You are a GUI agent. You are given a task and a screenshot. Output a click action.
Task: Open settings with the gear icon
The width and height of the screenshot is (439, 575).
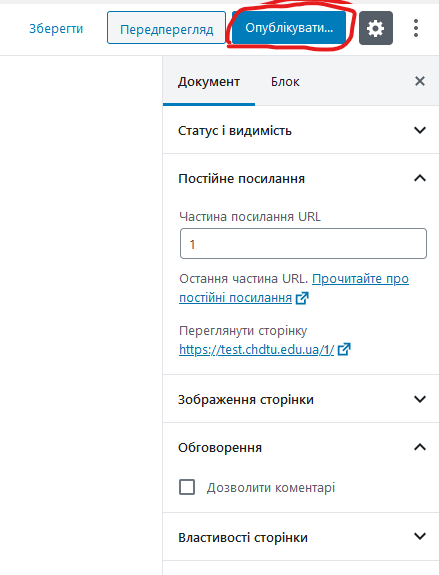tap(376, 28)
